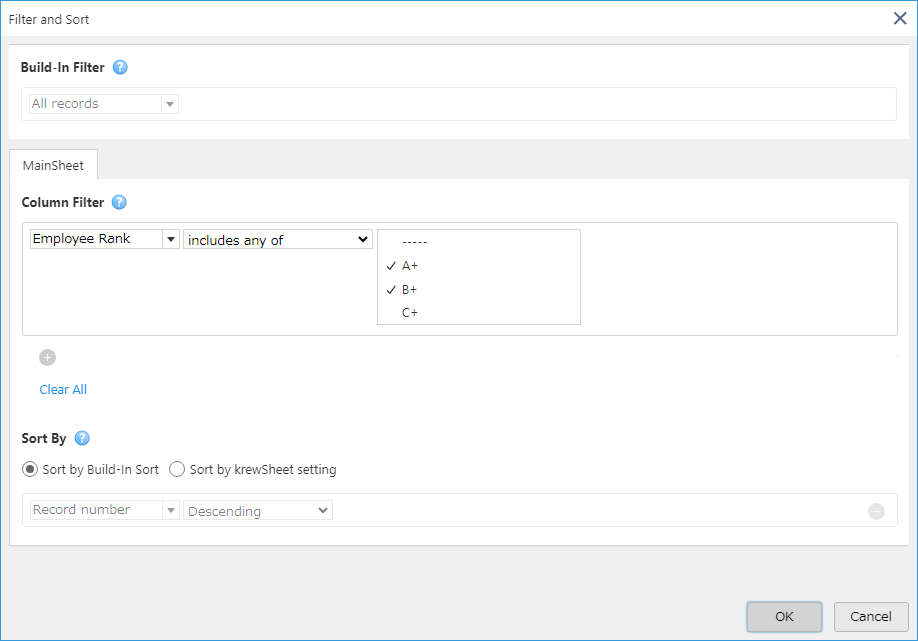Click the help icon next to Build-In Filter
This screenshot has width=918, height=641.
click(120, 67)
